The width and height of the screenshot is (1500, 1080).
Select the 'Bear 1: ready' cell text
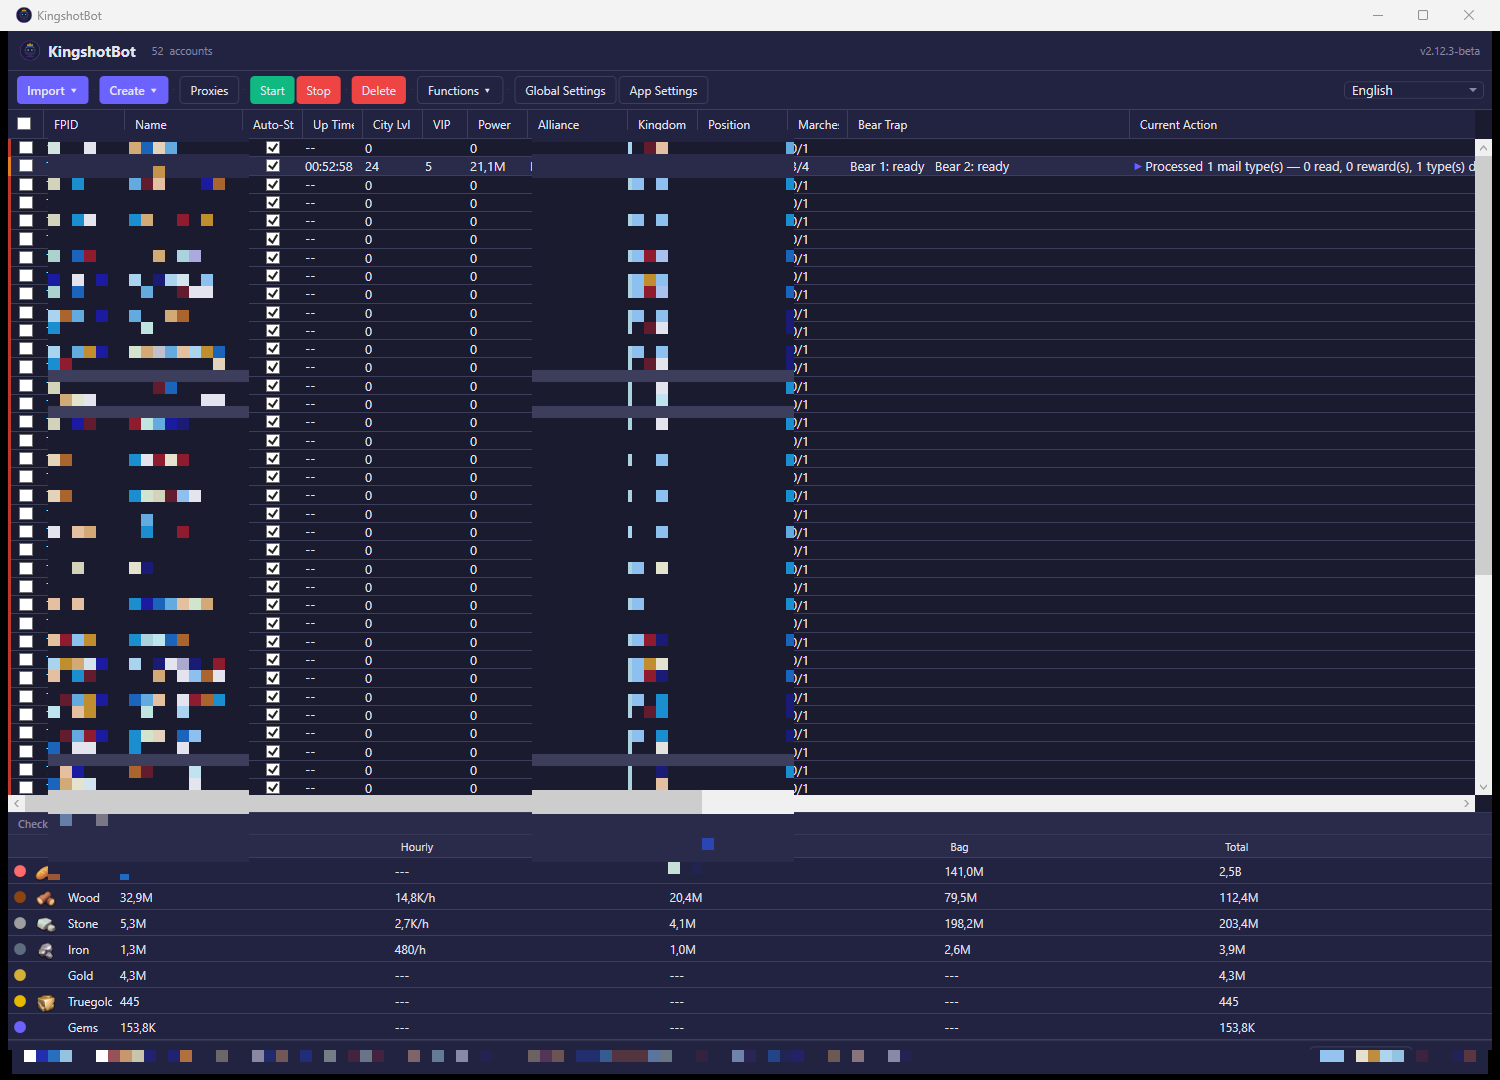pos(887,167)
